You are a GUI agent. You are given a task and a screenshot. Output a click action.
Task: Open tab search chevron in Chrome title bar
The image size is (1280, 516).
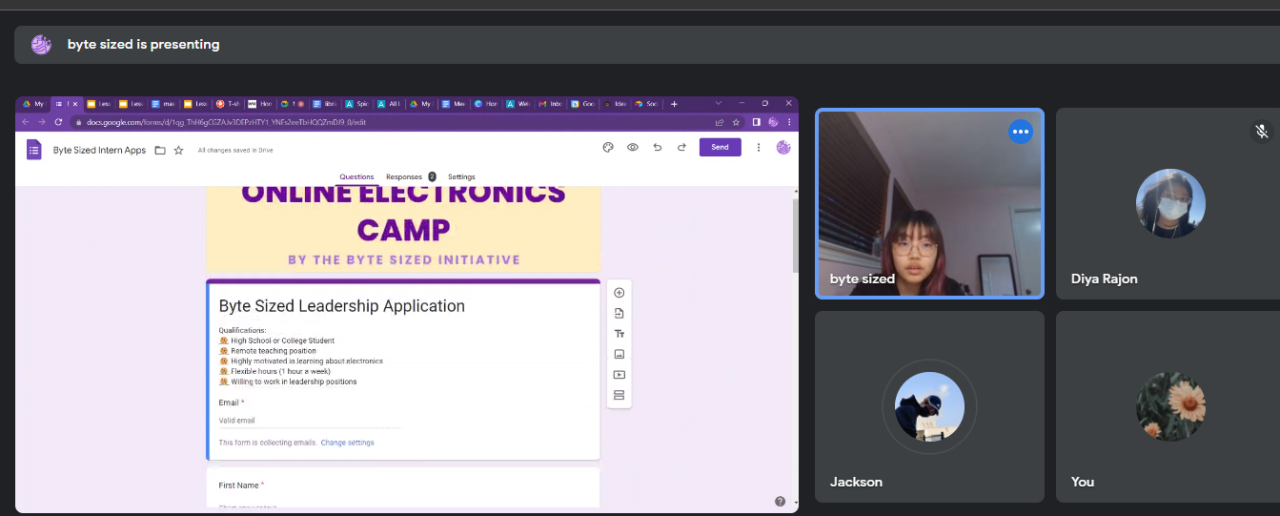718,103
